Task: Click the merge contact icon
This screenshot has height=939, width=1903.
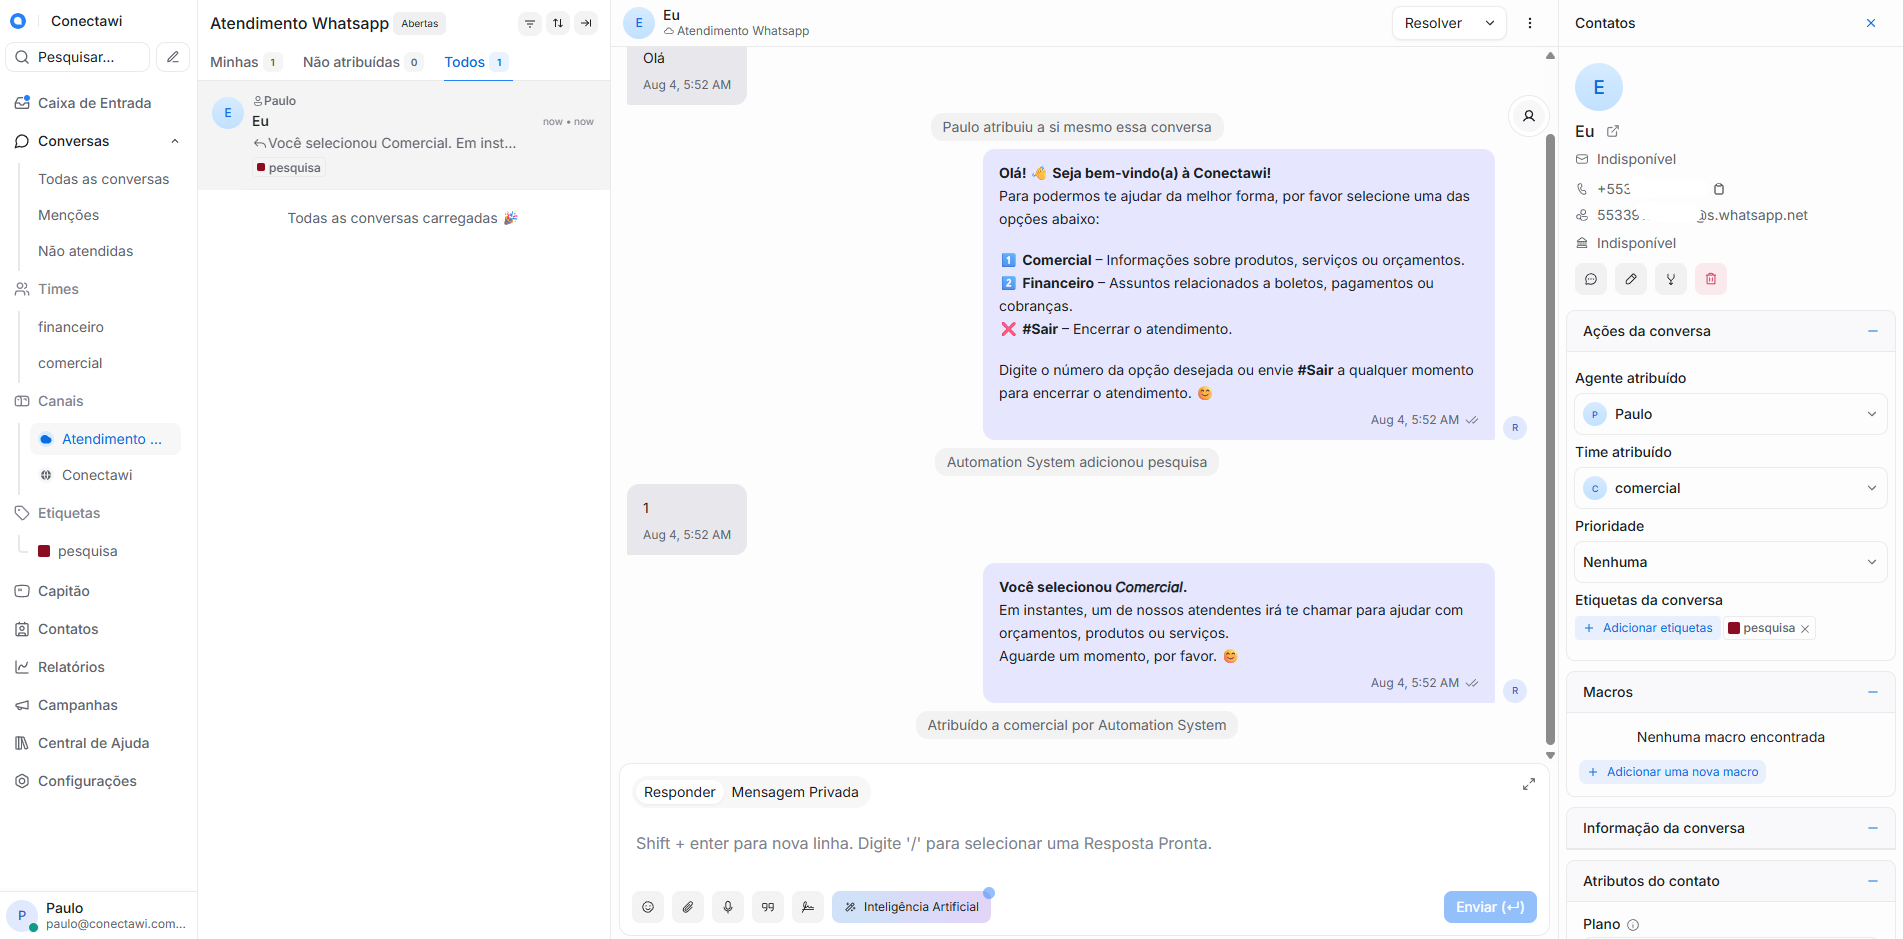Action: 1671,279
